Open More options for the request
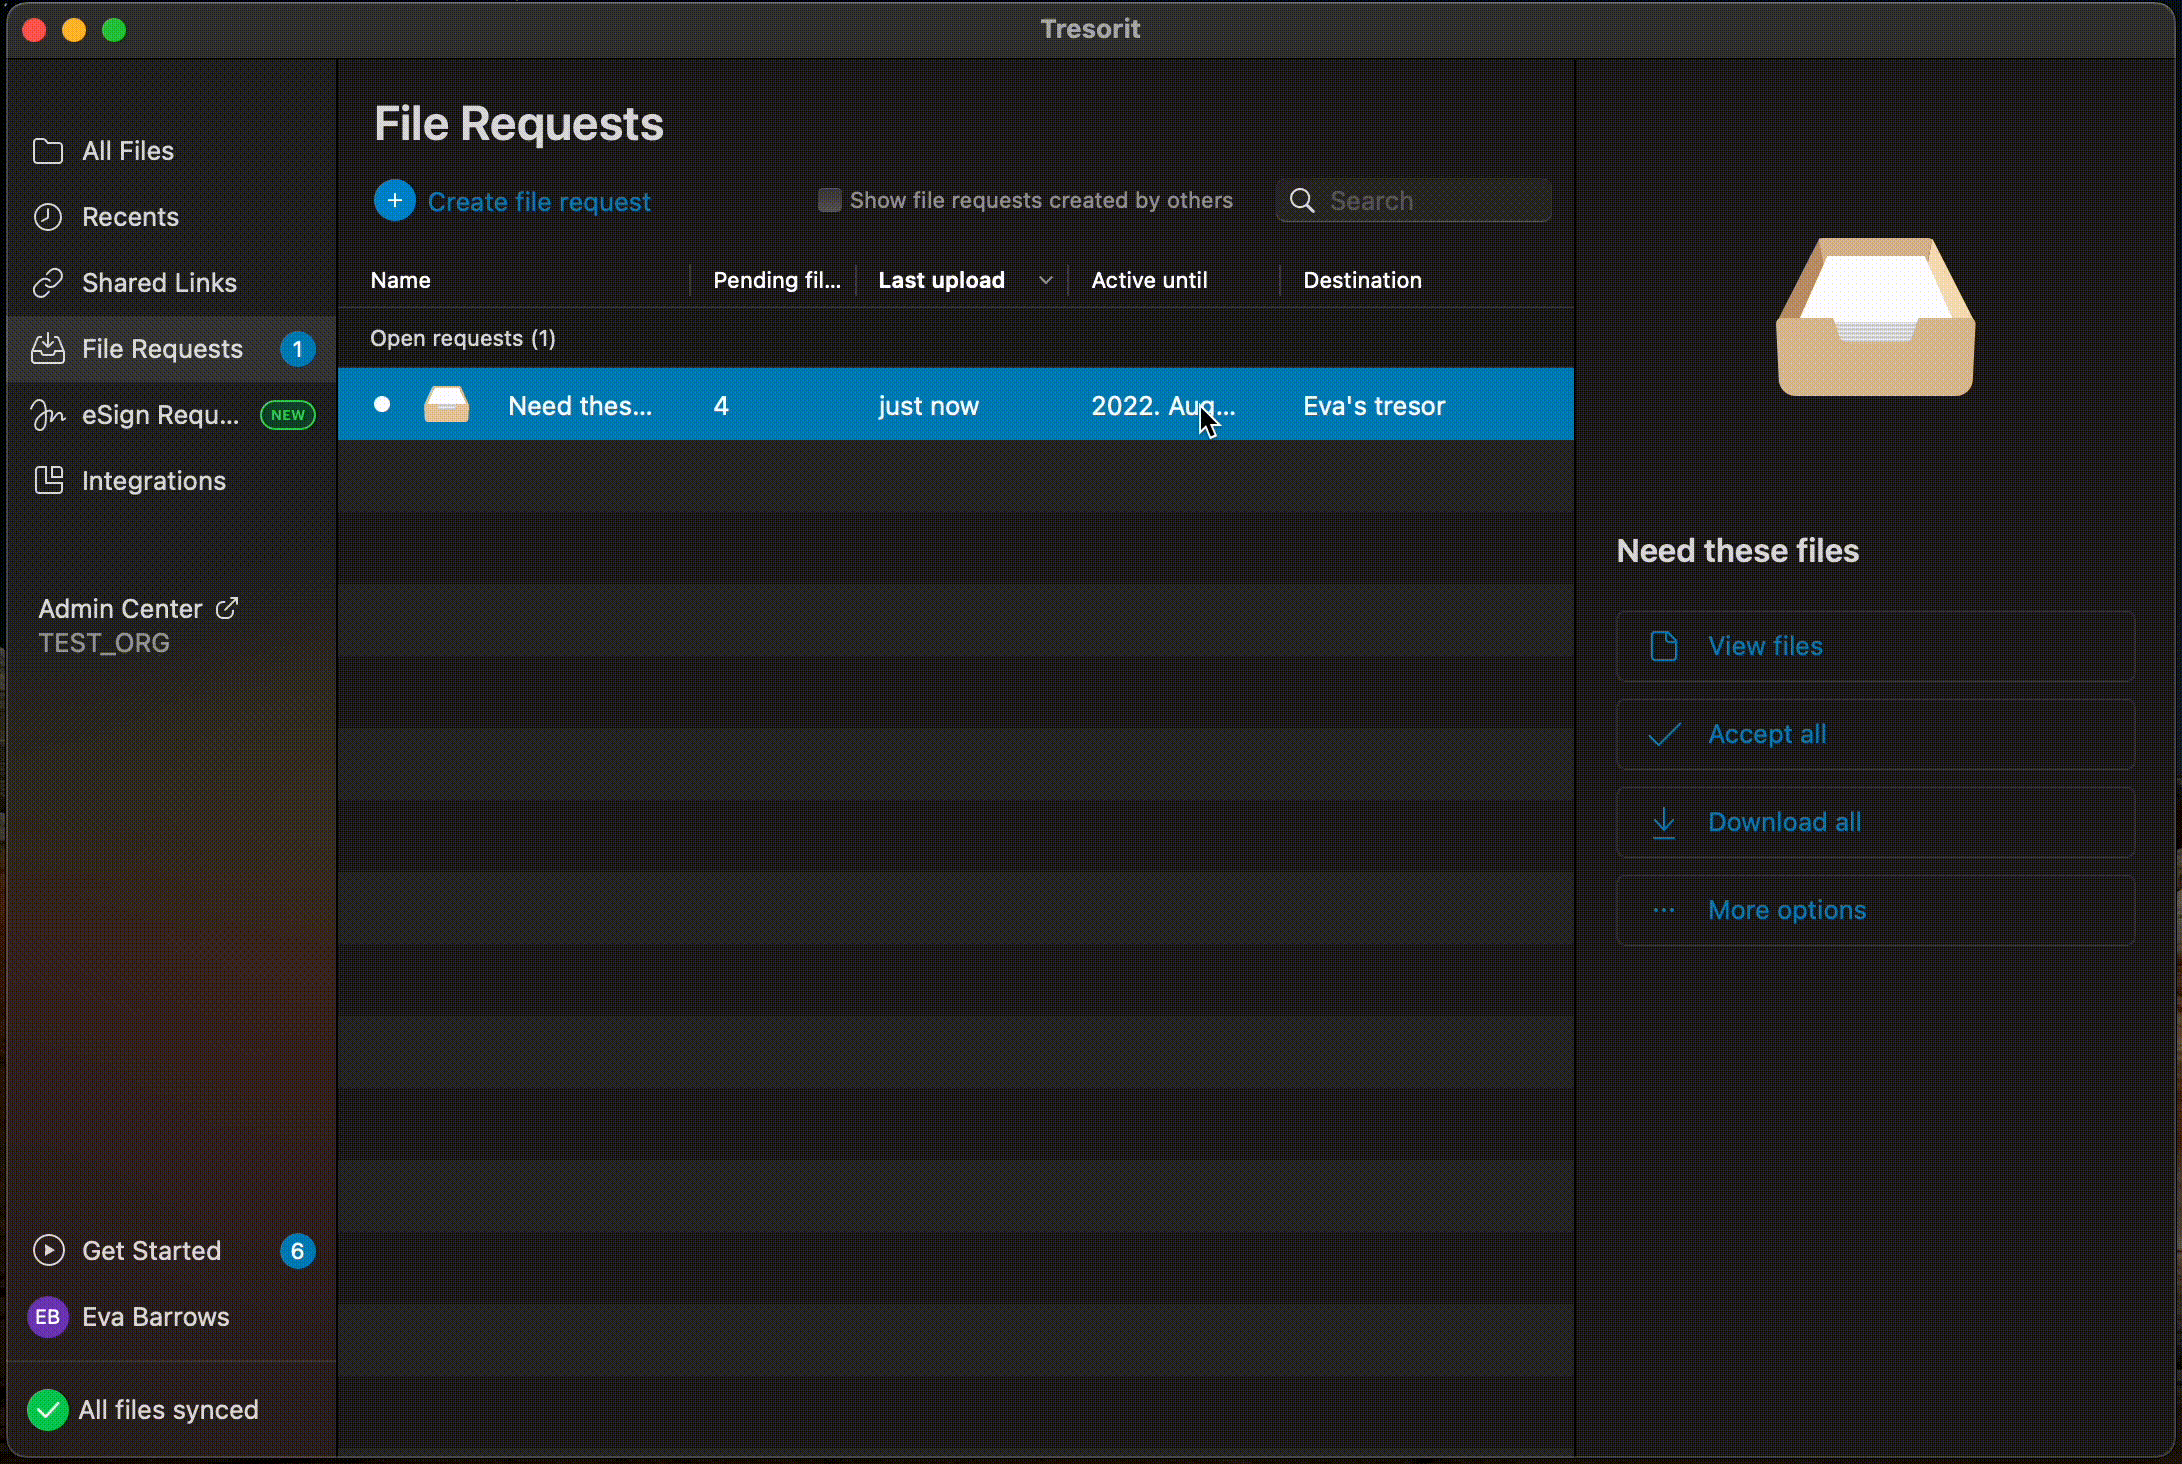Screen dimensions: 2182x1464 [x=1875, y=910]
